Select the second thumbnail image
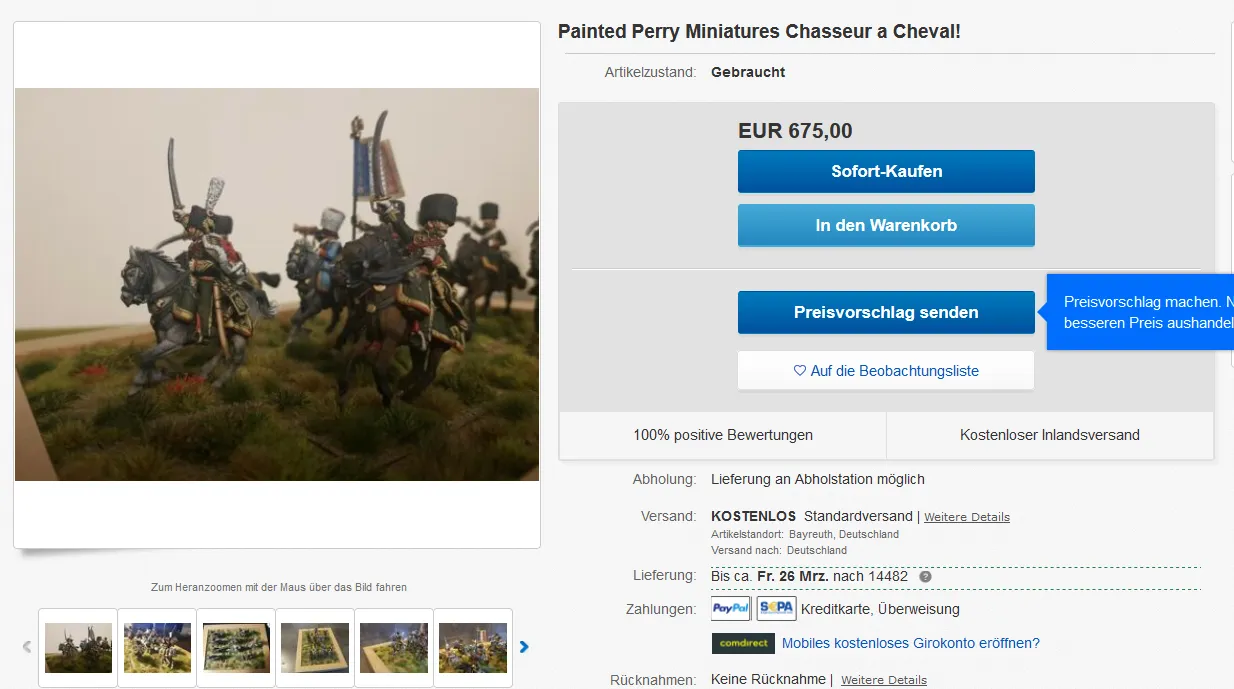 tap(157, 648)
